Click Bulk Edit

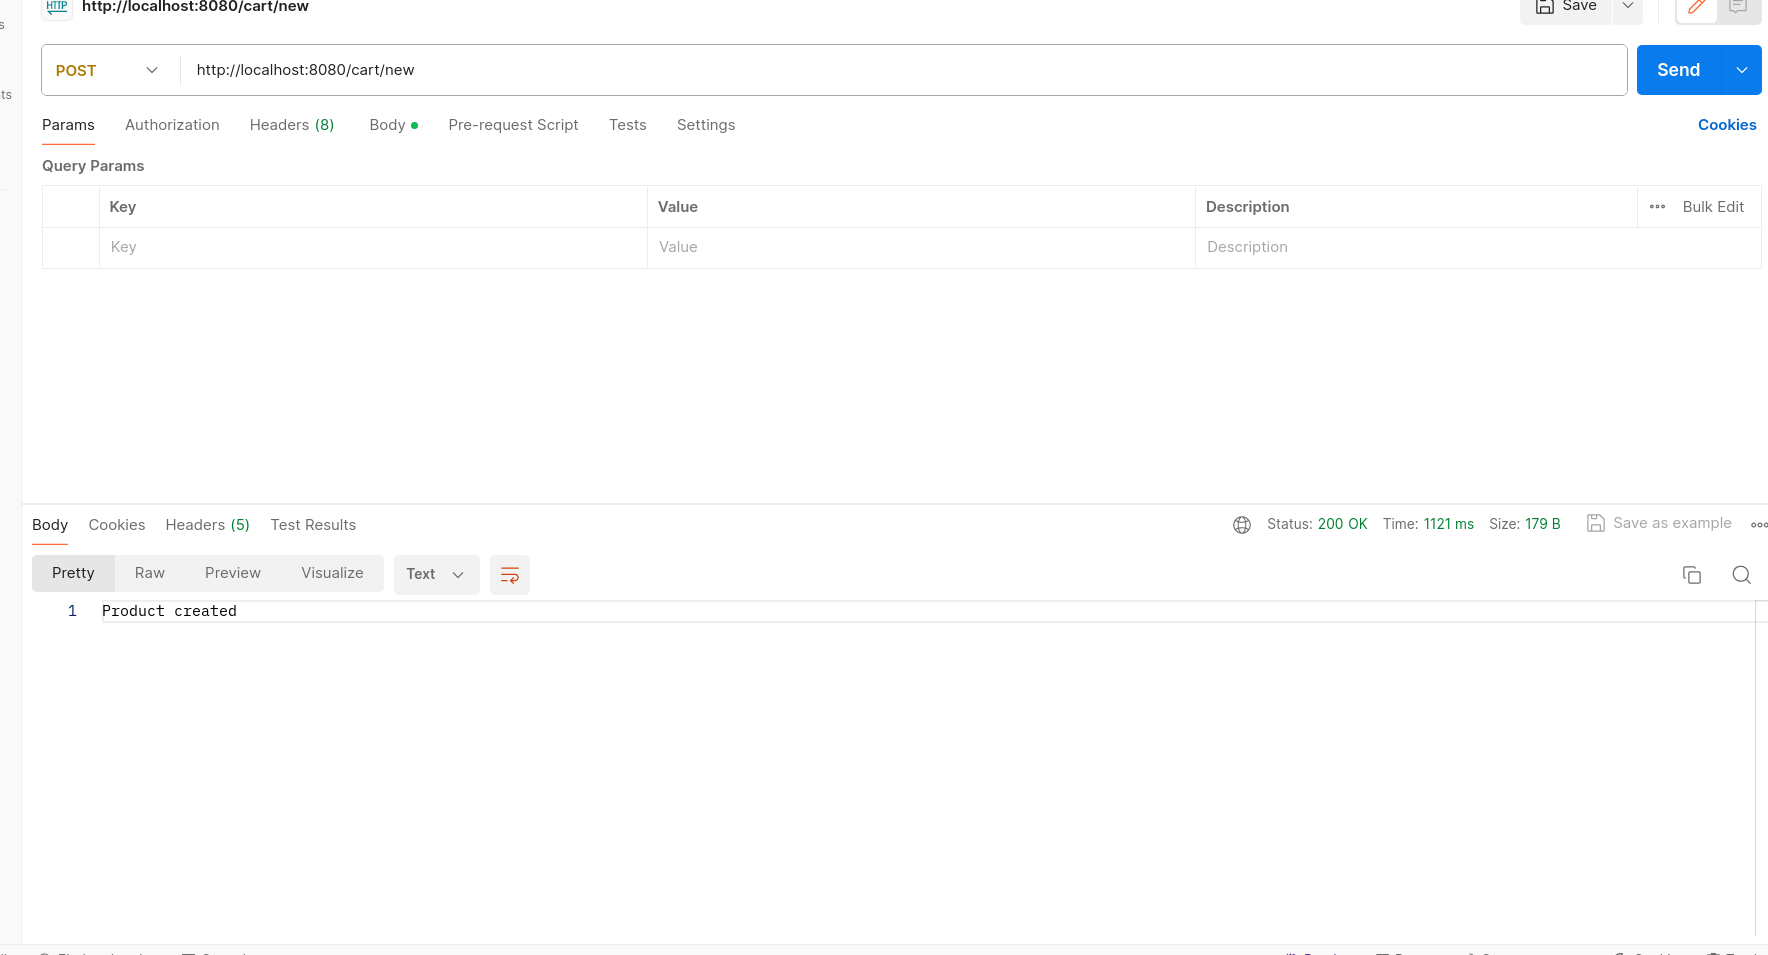[x=1713, y=207]
